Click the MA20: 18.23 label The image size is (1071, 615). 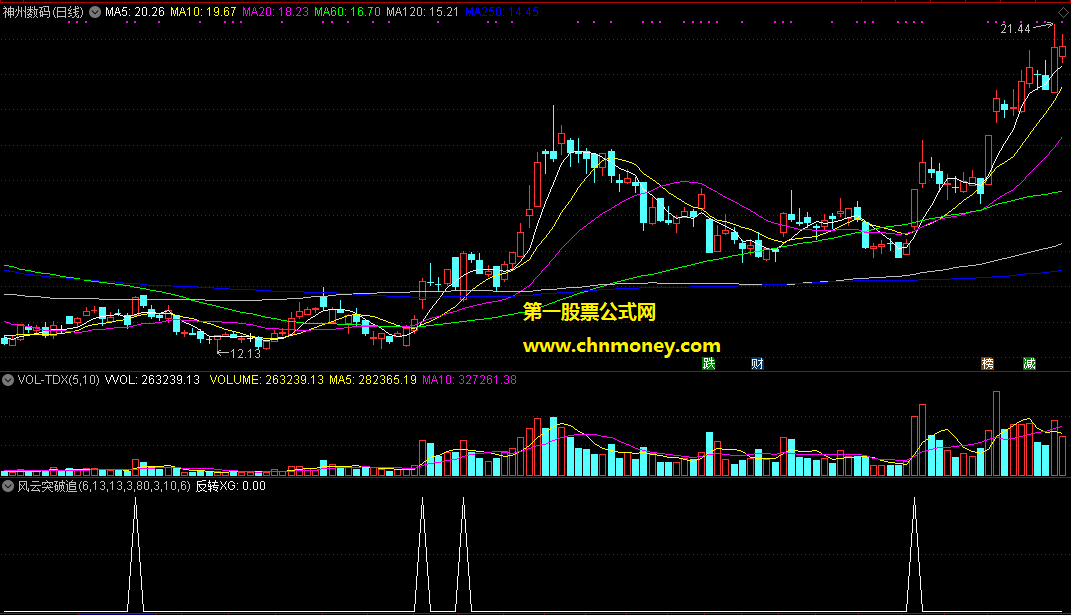point(275,12)
